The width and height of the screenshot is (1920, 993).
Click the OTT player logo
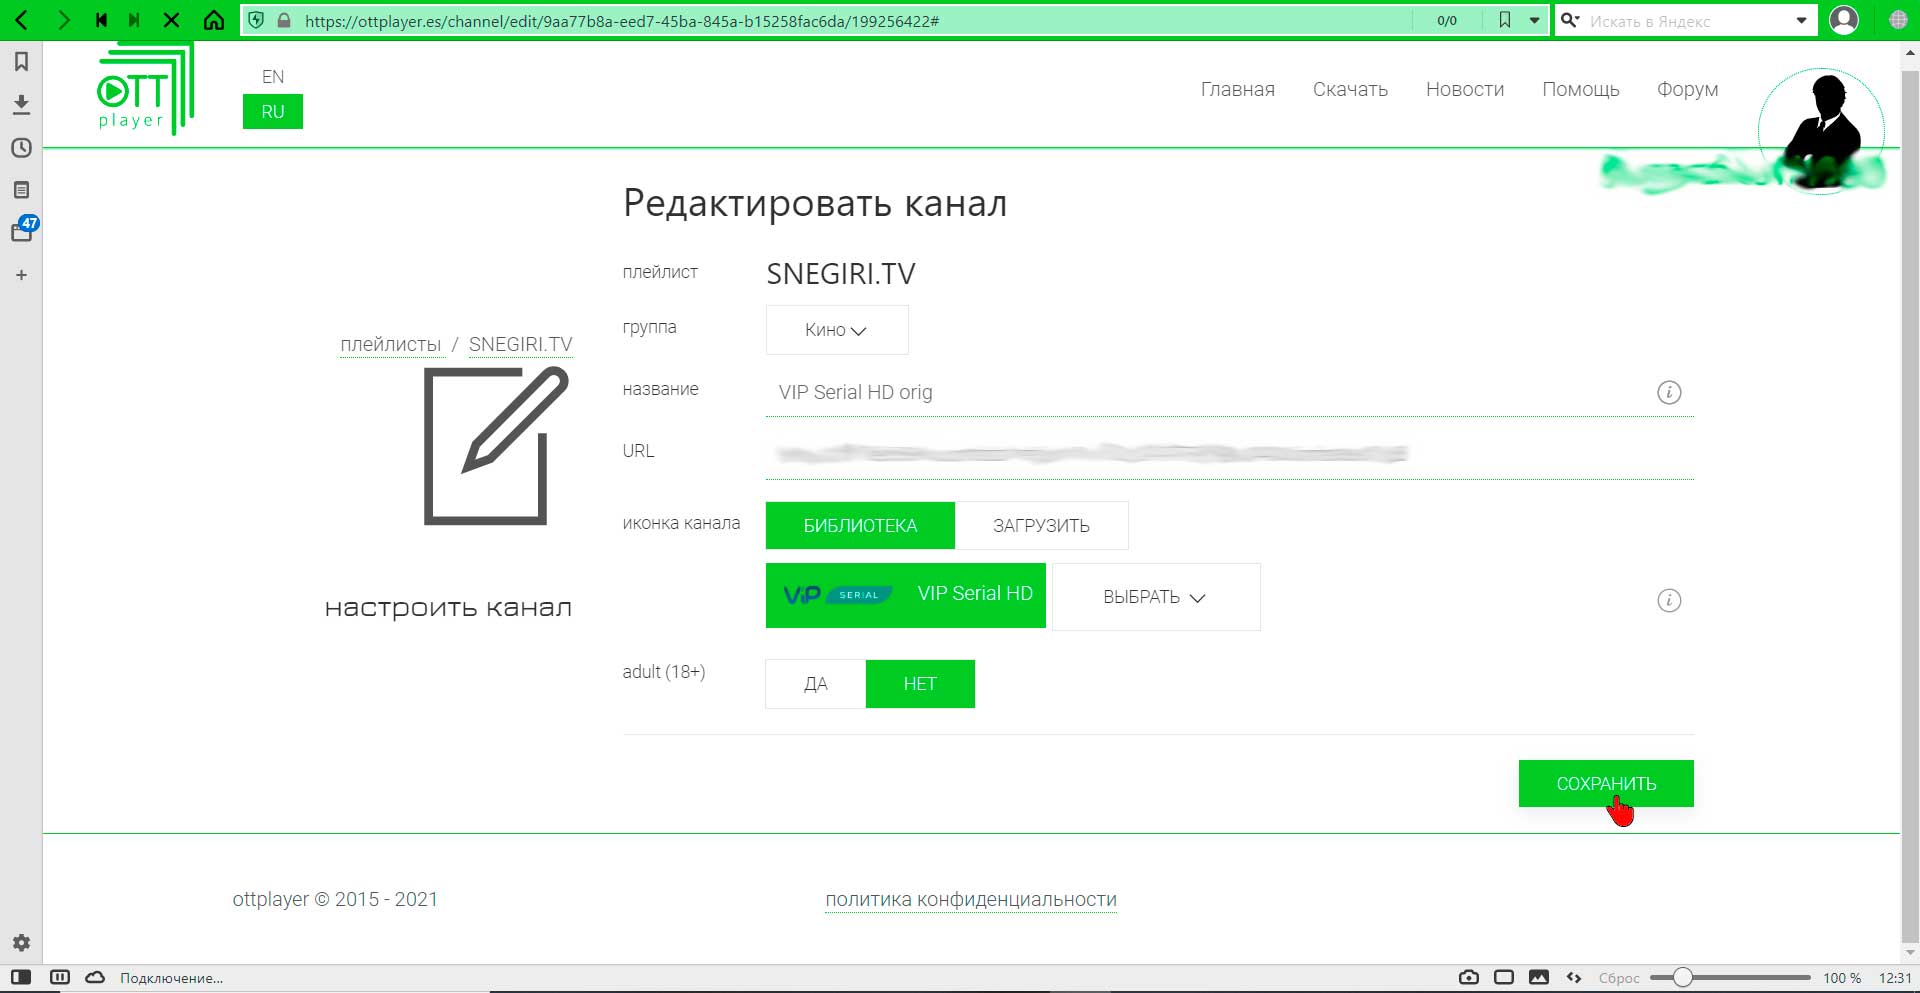(145, 90)
